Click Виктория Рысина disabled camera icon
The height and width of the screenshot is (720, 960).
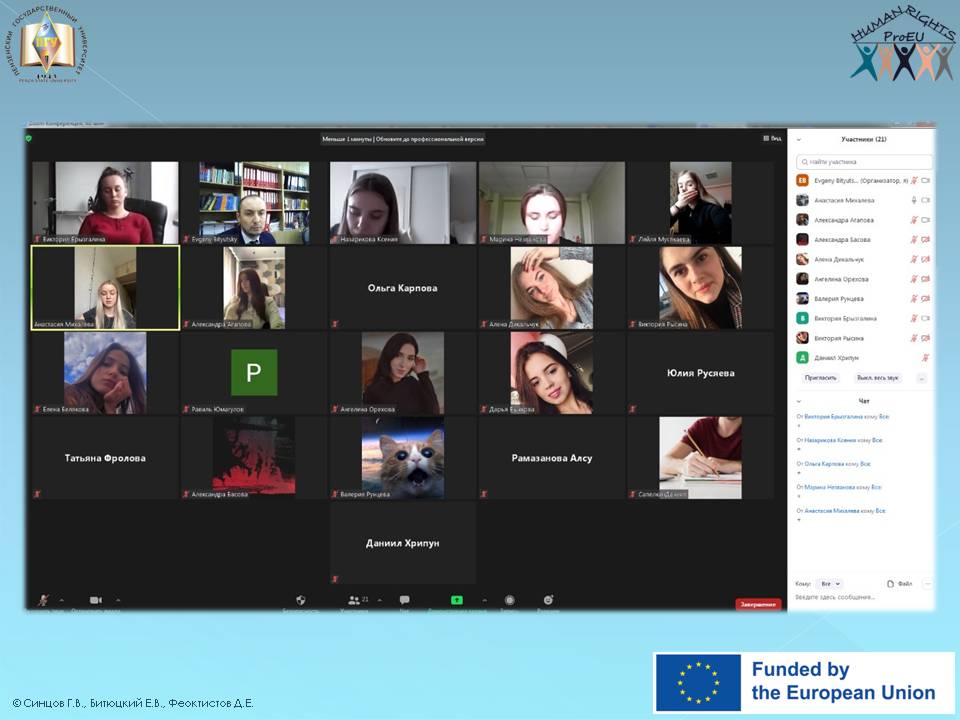click(926, 337)
